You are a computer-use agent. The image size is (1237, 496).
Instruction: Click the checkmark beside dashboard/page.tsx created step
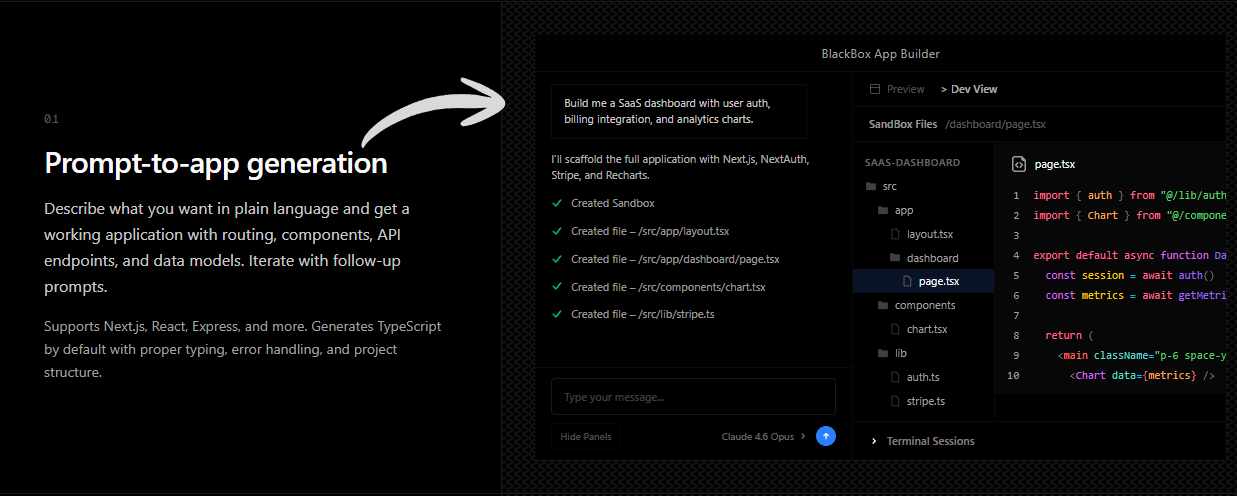click(x=556, y=259)
